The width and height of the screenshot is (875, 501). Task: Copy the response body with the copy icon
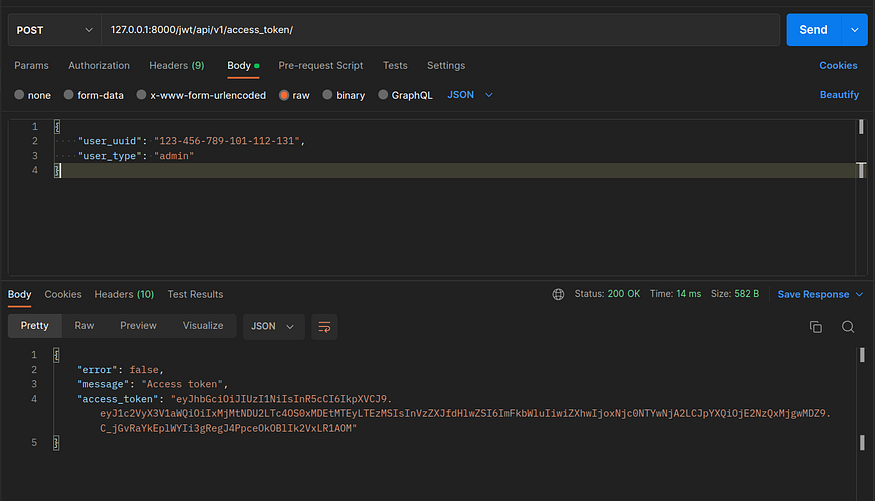coord(815,327)
